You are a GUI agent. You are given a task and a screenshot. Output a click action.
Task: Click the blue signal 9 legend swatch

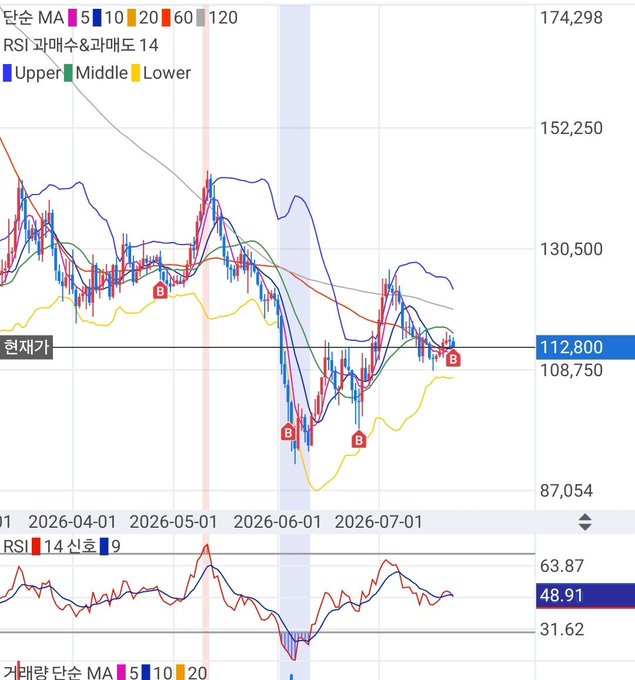tap(104, 546)
